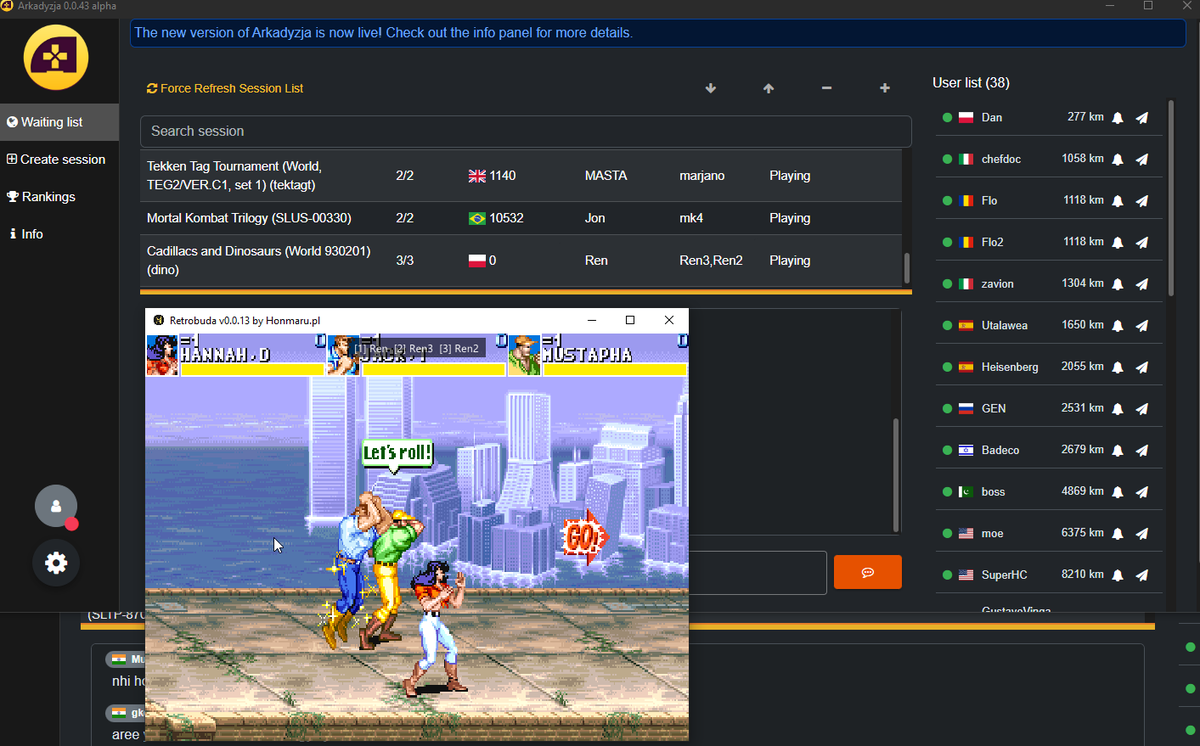
Task: Click the minus icon above session list
Action: 826,88
